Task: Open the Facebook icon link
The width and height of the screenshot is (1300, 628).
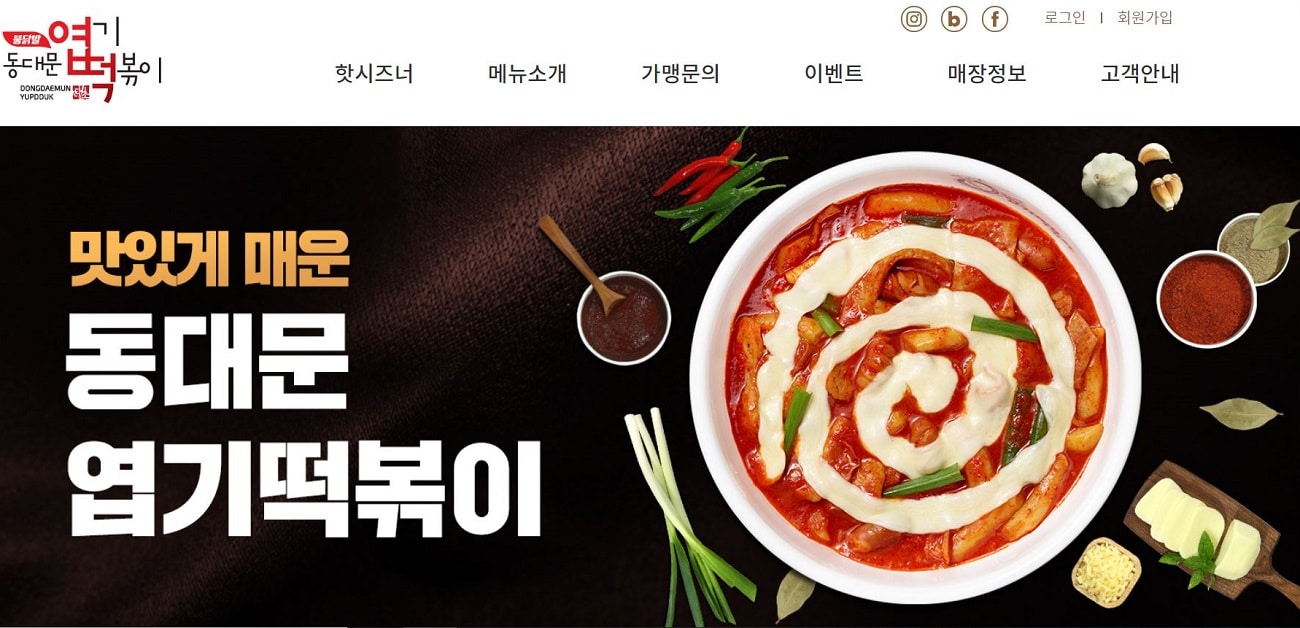Action: coord(995,19)
